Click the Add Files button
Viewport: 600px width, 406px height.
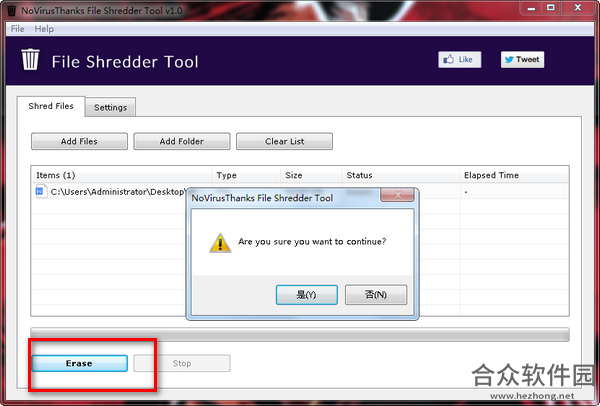point(79,141)
